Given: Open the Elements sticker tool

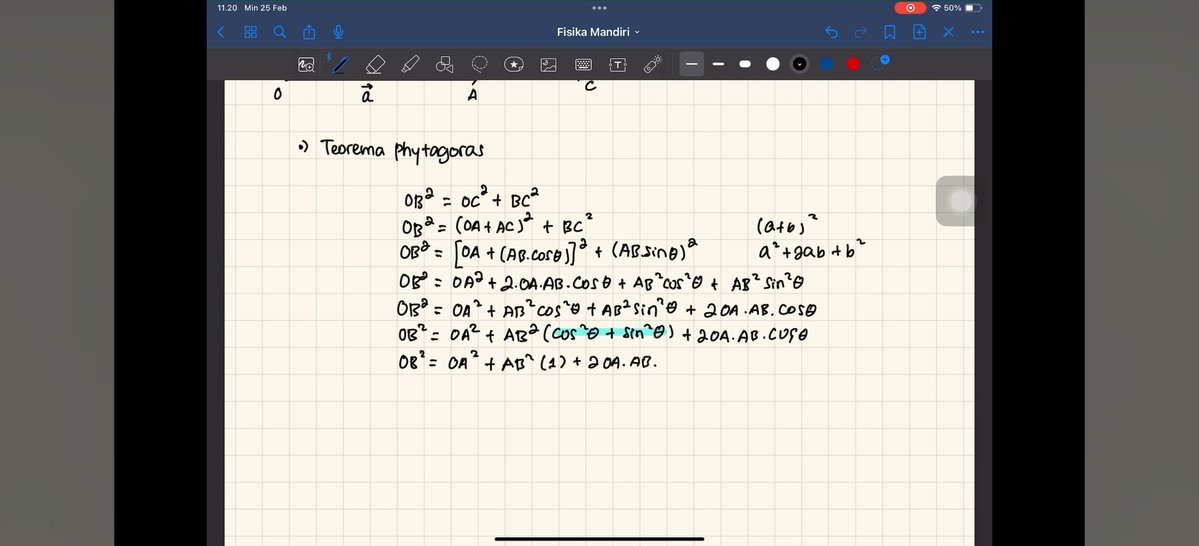Looking at the screenshot, I should tap(514, 65).
